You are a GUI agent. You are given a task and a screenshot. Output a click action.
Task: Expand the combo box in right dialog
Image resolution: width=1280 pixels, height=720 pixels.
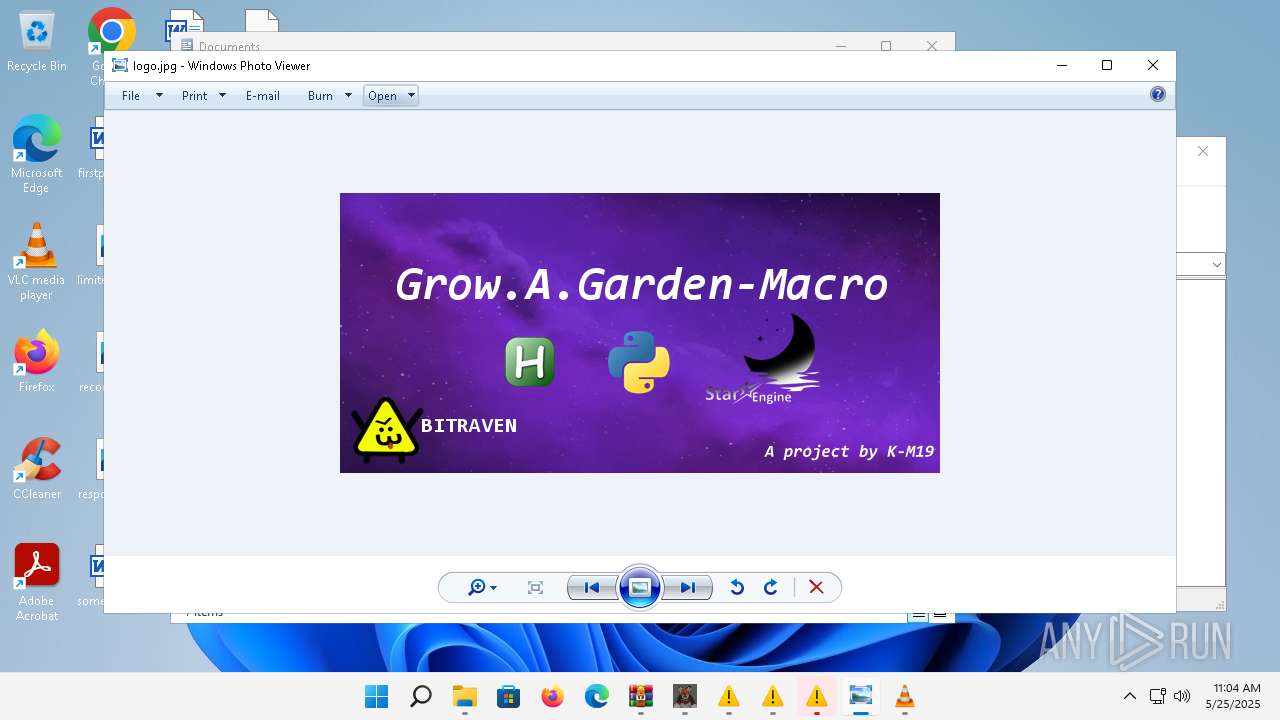click(x=1216, y=265)
